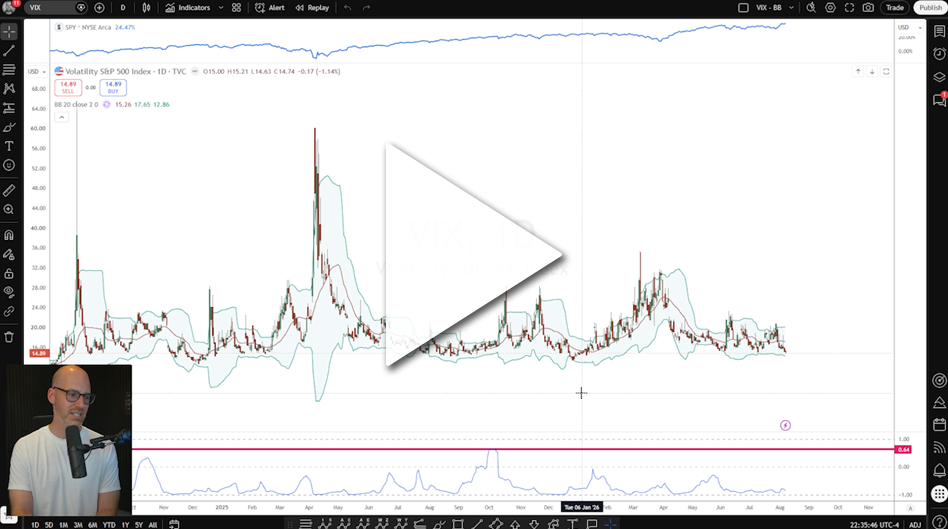Click the VIX - BB layout name

click(768, 8)
